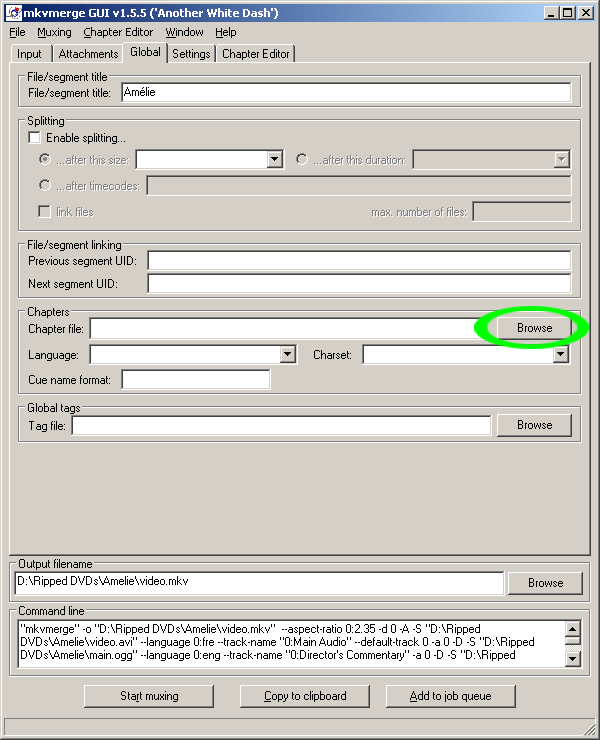Open the Help menu
This screenshot has width=600, height=740.
click(226, 32)
